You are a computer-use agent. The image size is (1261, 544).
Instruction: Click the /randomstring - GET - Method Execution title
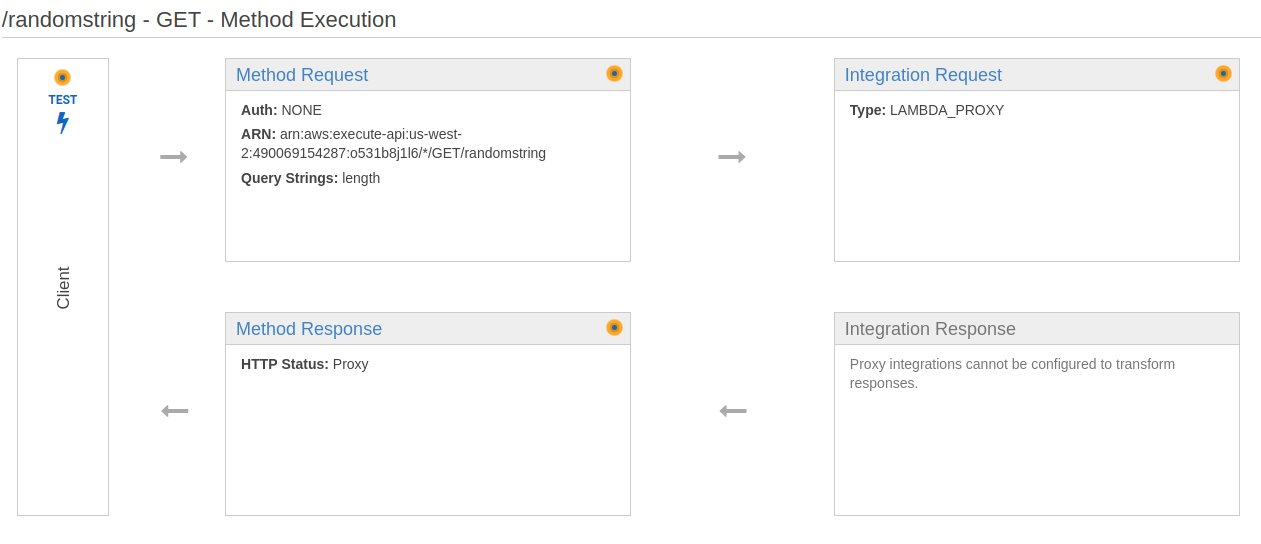(199, 19)
